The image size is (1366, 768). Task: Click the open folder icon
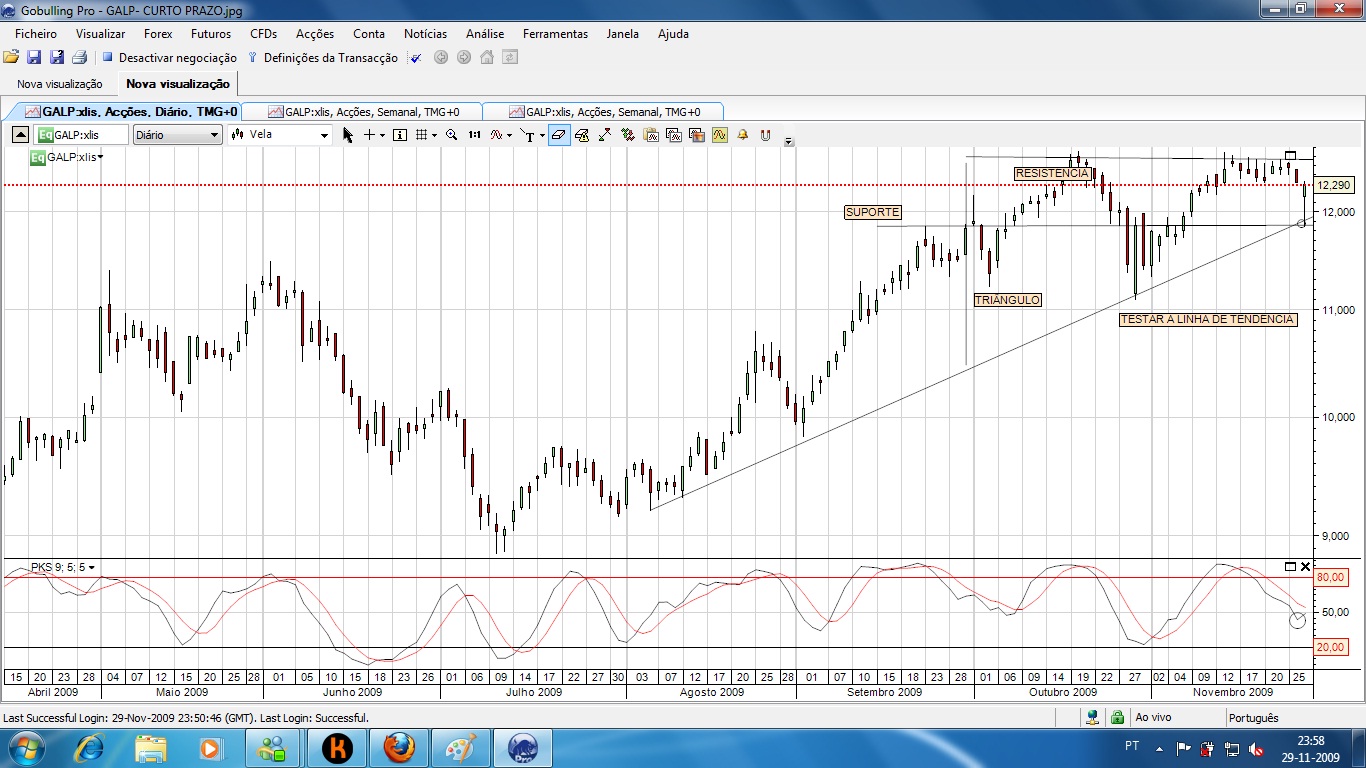point(11,58)
